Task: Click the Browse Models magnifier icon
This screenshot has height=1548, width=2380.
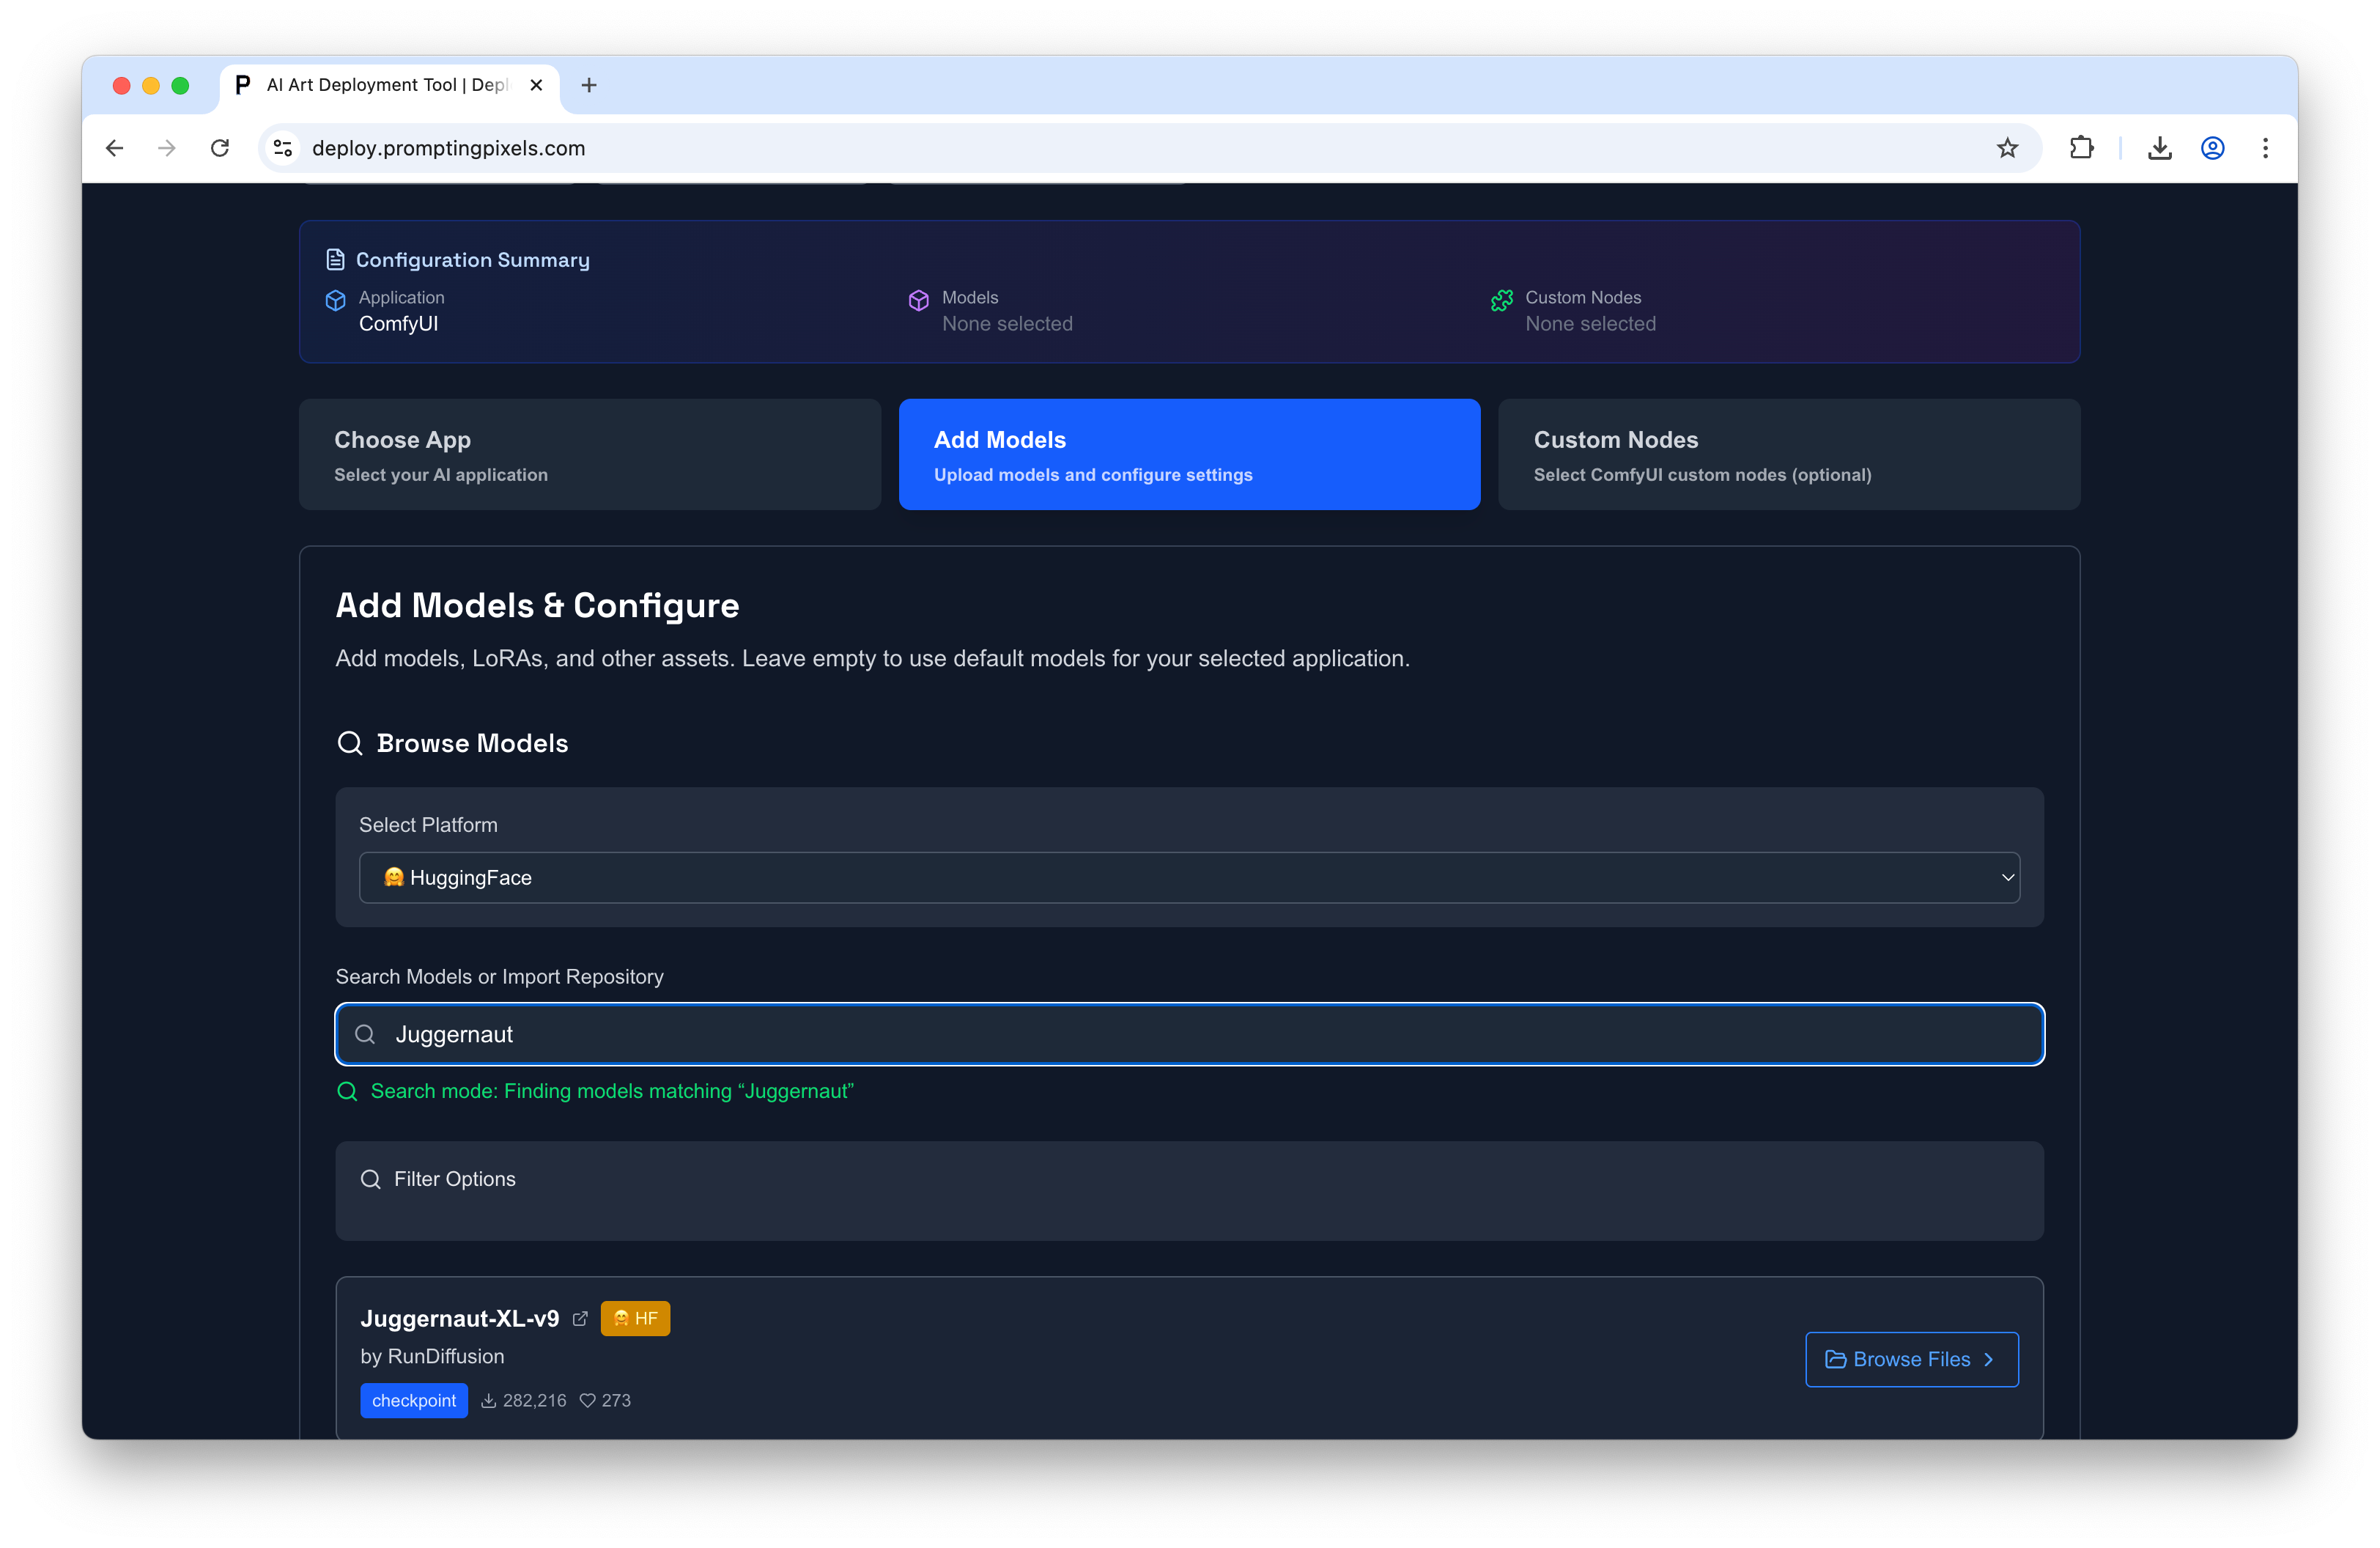Action: click(x=350, y=743)
